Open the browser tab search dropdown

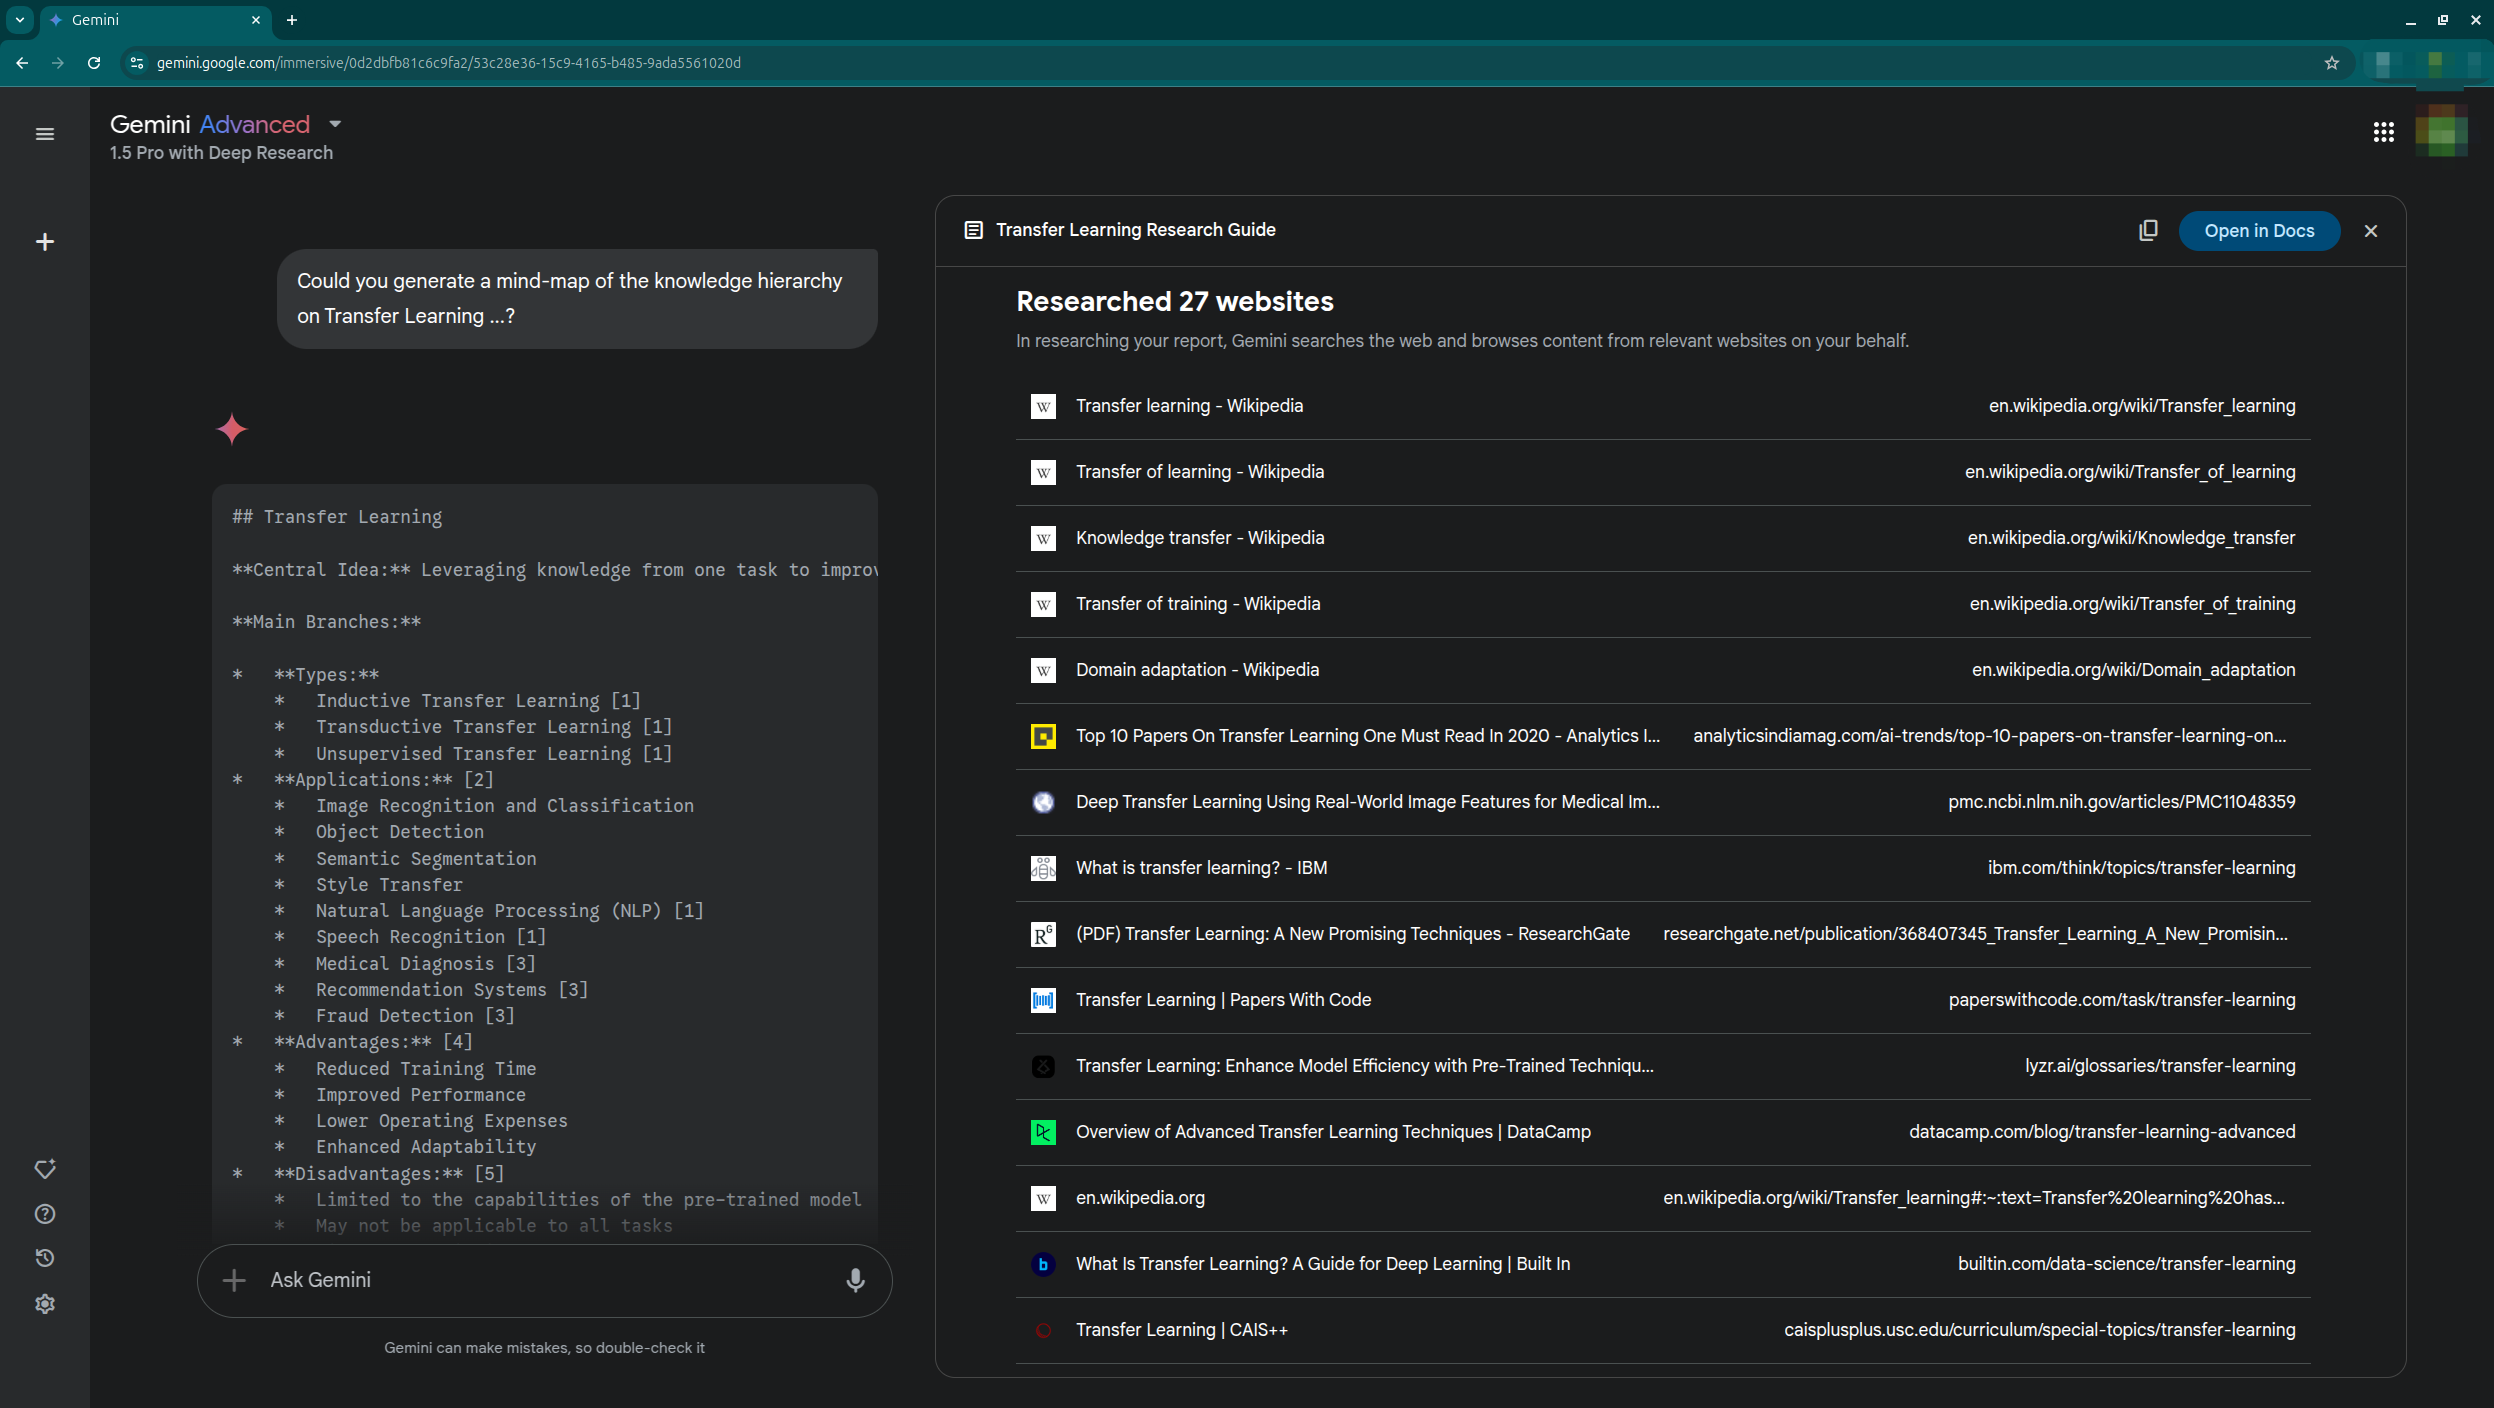point(20,20)
